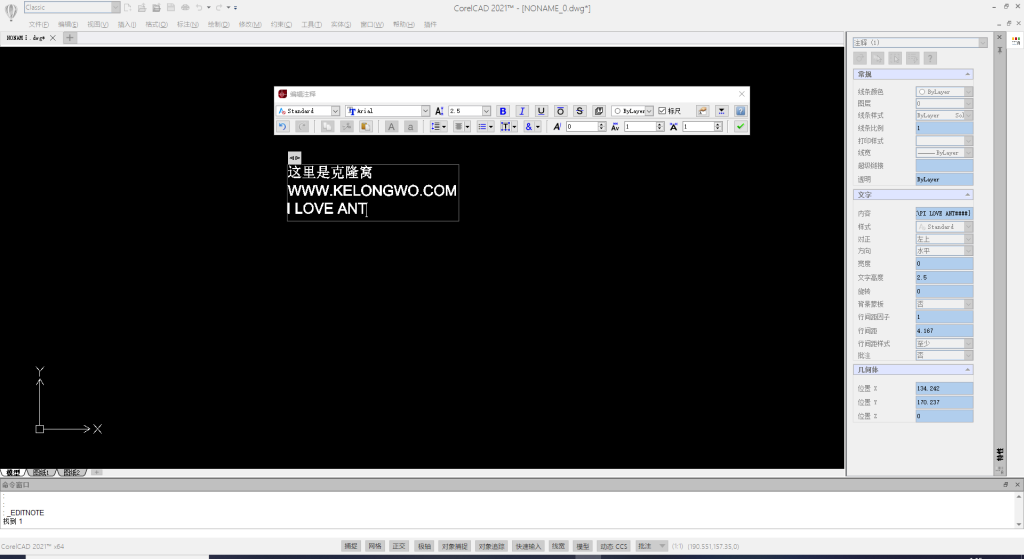
Task: Click the editor options arrow icon
Action: click(721, 111)
